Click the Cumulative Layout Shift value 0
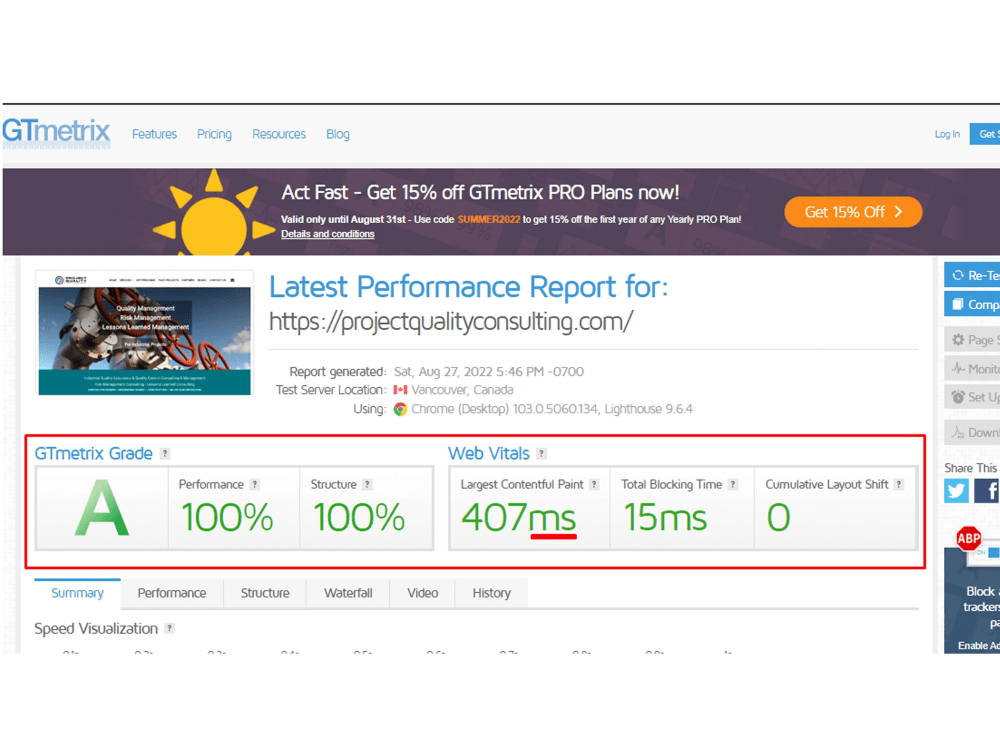 (x=778, y=517)
